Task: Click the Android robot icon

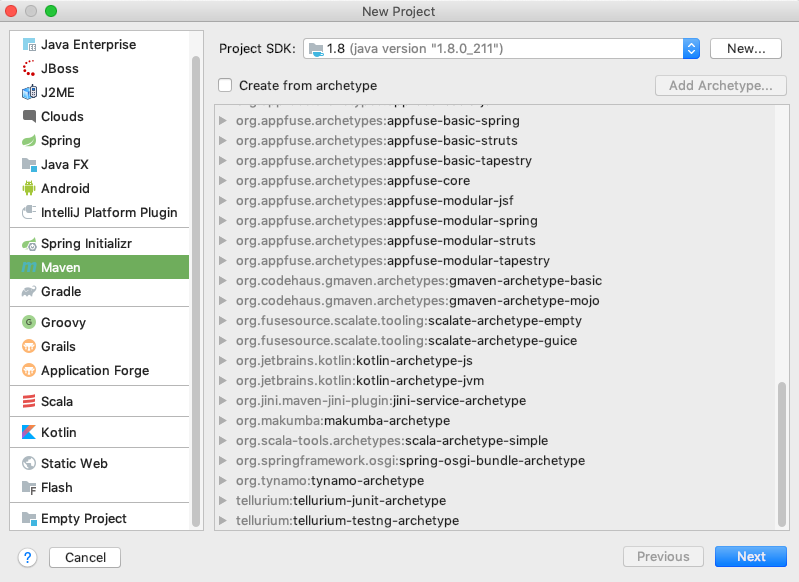Action: tap(28, 189)
